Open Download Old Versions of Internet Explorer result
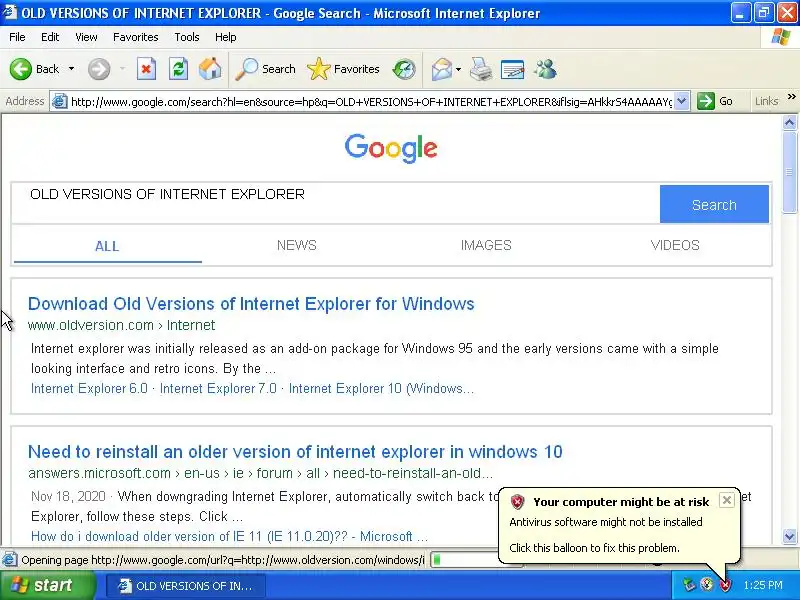The image size is (800, 600). coord(251,304)
